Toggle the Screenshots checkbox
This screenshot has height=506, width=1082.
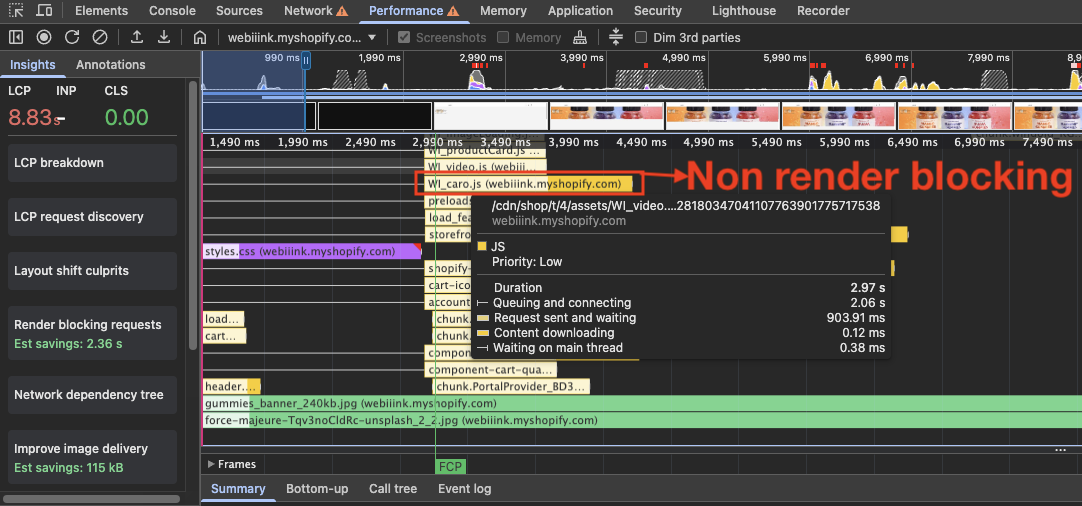click(404, 37)
